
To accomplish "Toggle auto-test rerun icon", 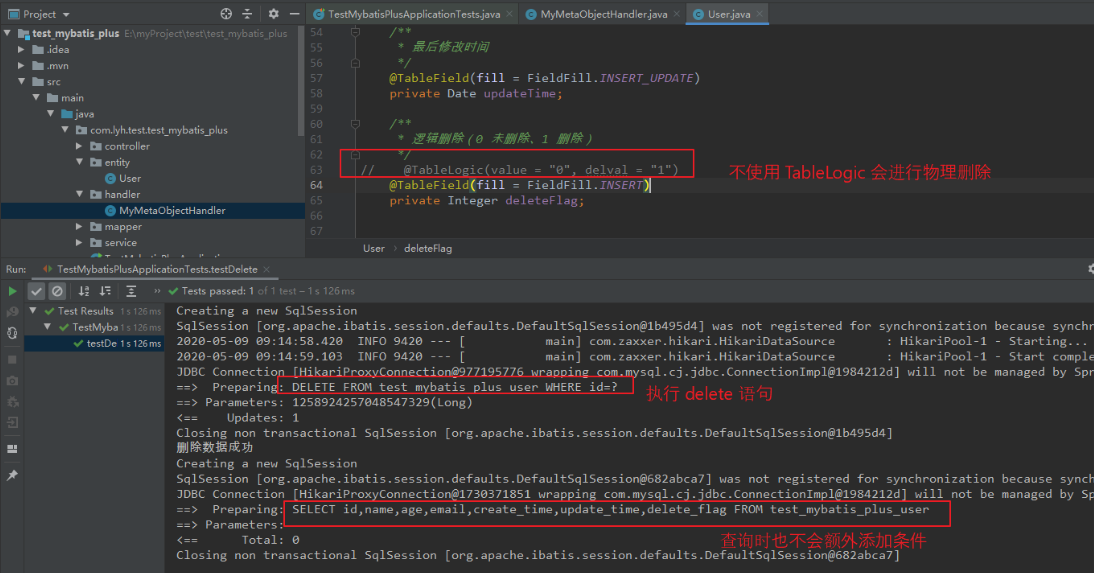I will pyautogui.click(x=12, y=333).
